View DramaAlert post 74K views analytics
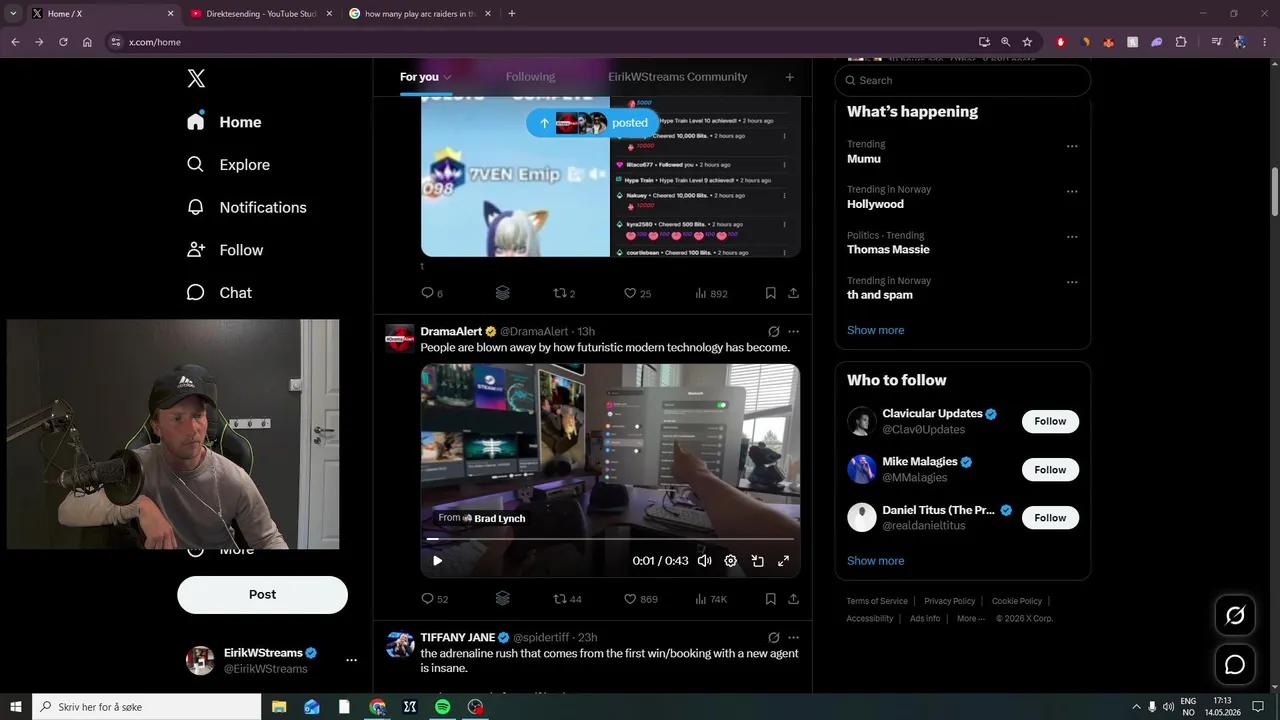 [710, 599]
